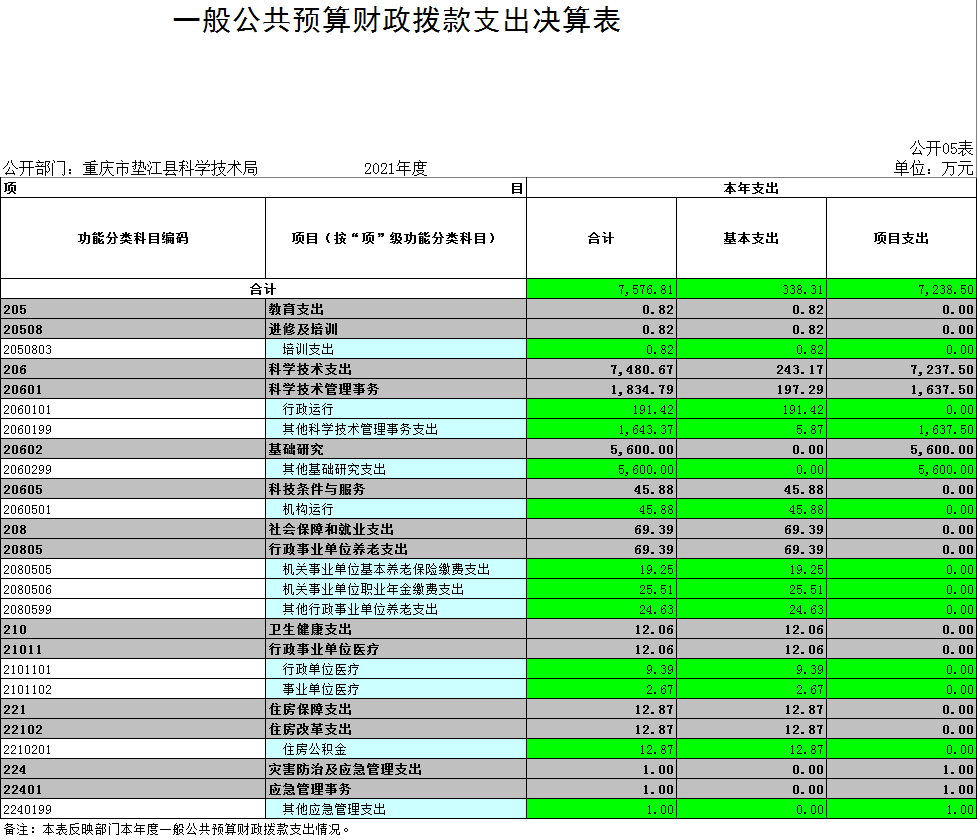Screen dimensions: 979x840
Task: Click the table title 一般公共预算财政拨款支出决算表
Action: [397, 21]
